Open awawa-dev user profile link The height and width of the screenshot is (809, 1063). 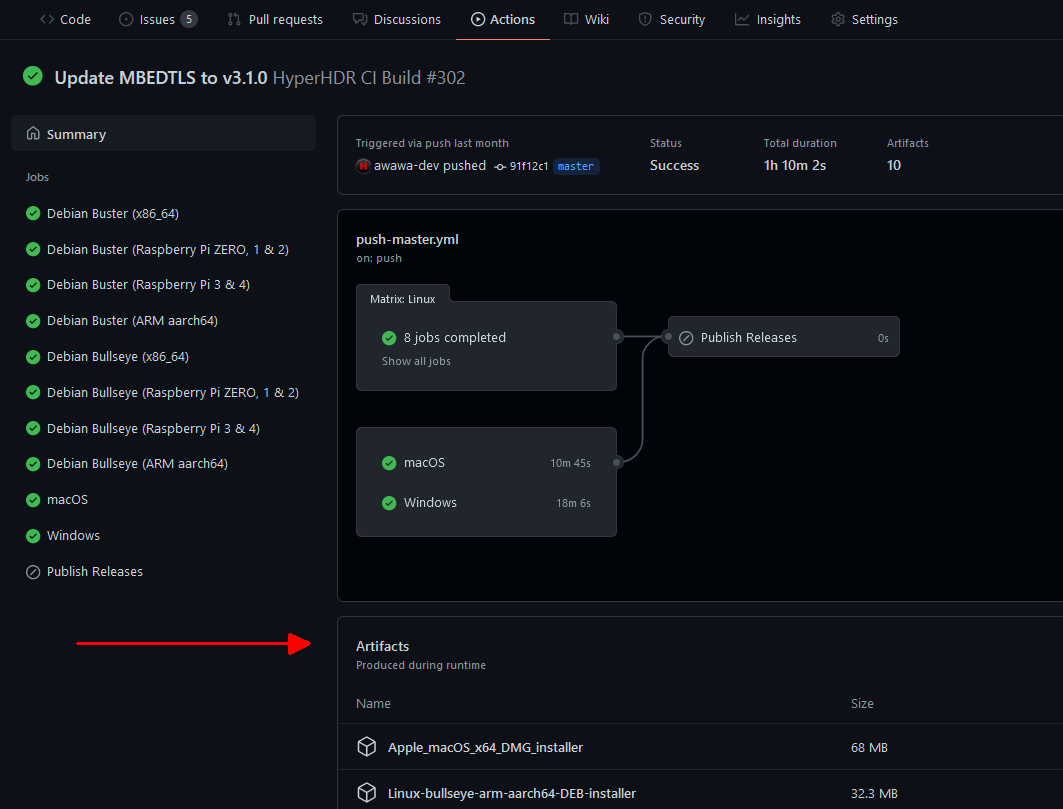tap(406, 165)
